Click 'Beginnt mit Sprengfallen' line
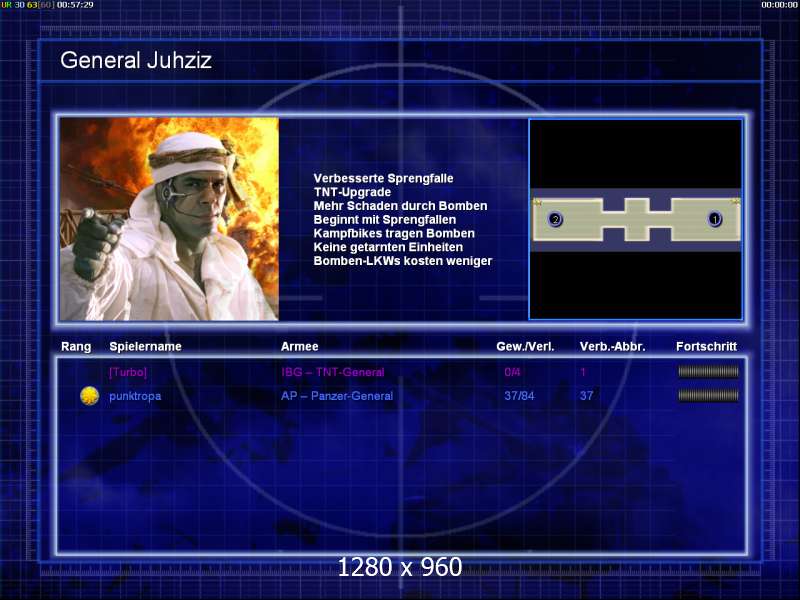Image resolution: width=800 pixels, height=600 pixels. click(385, 219)
